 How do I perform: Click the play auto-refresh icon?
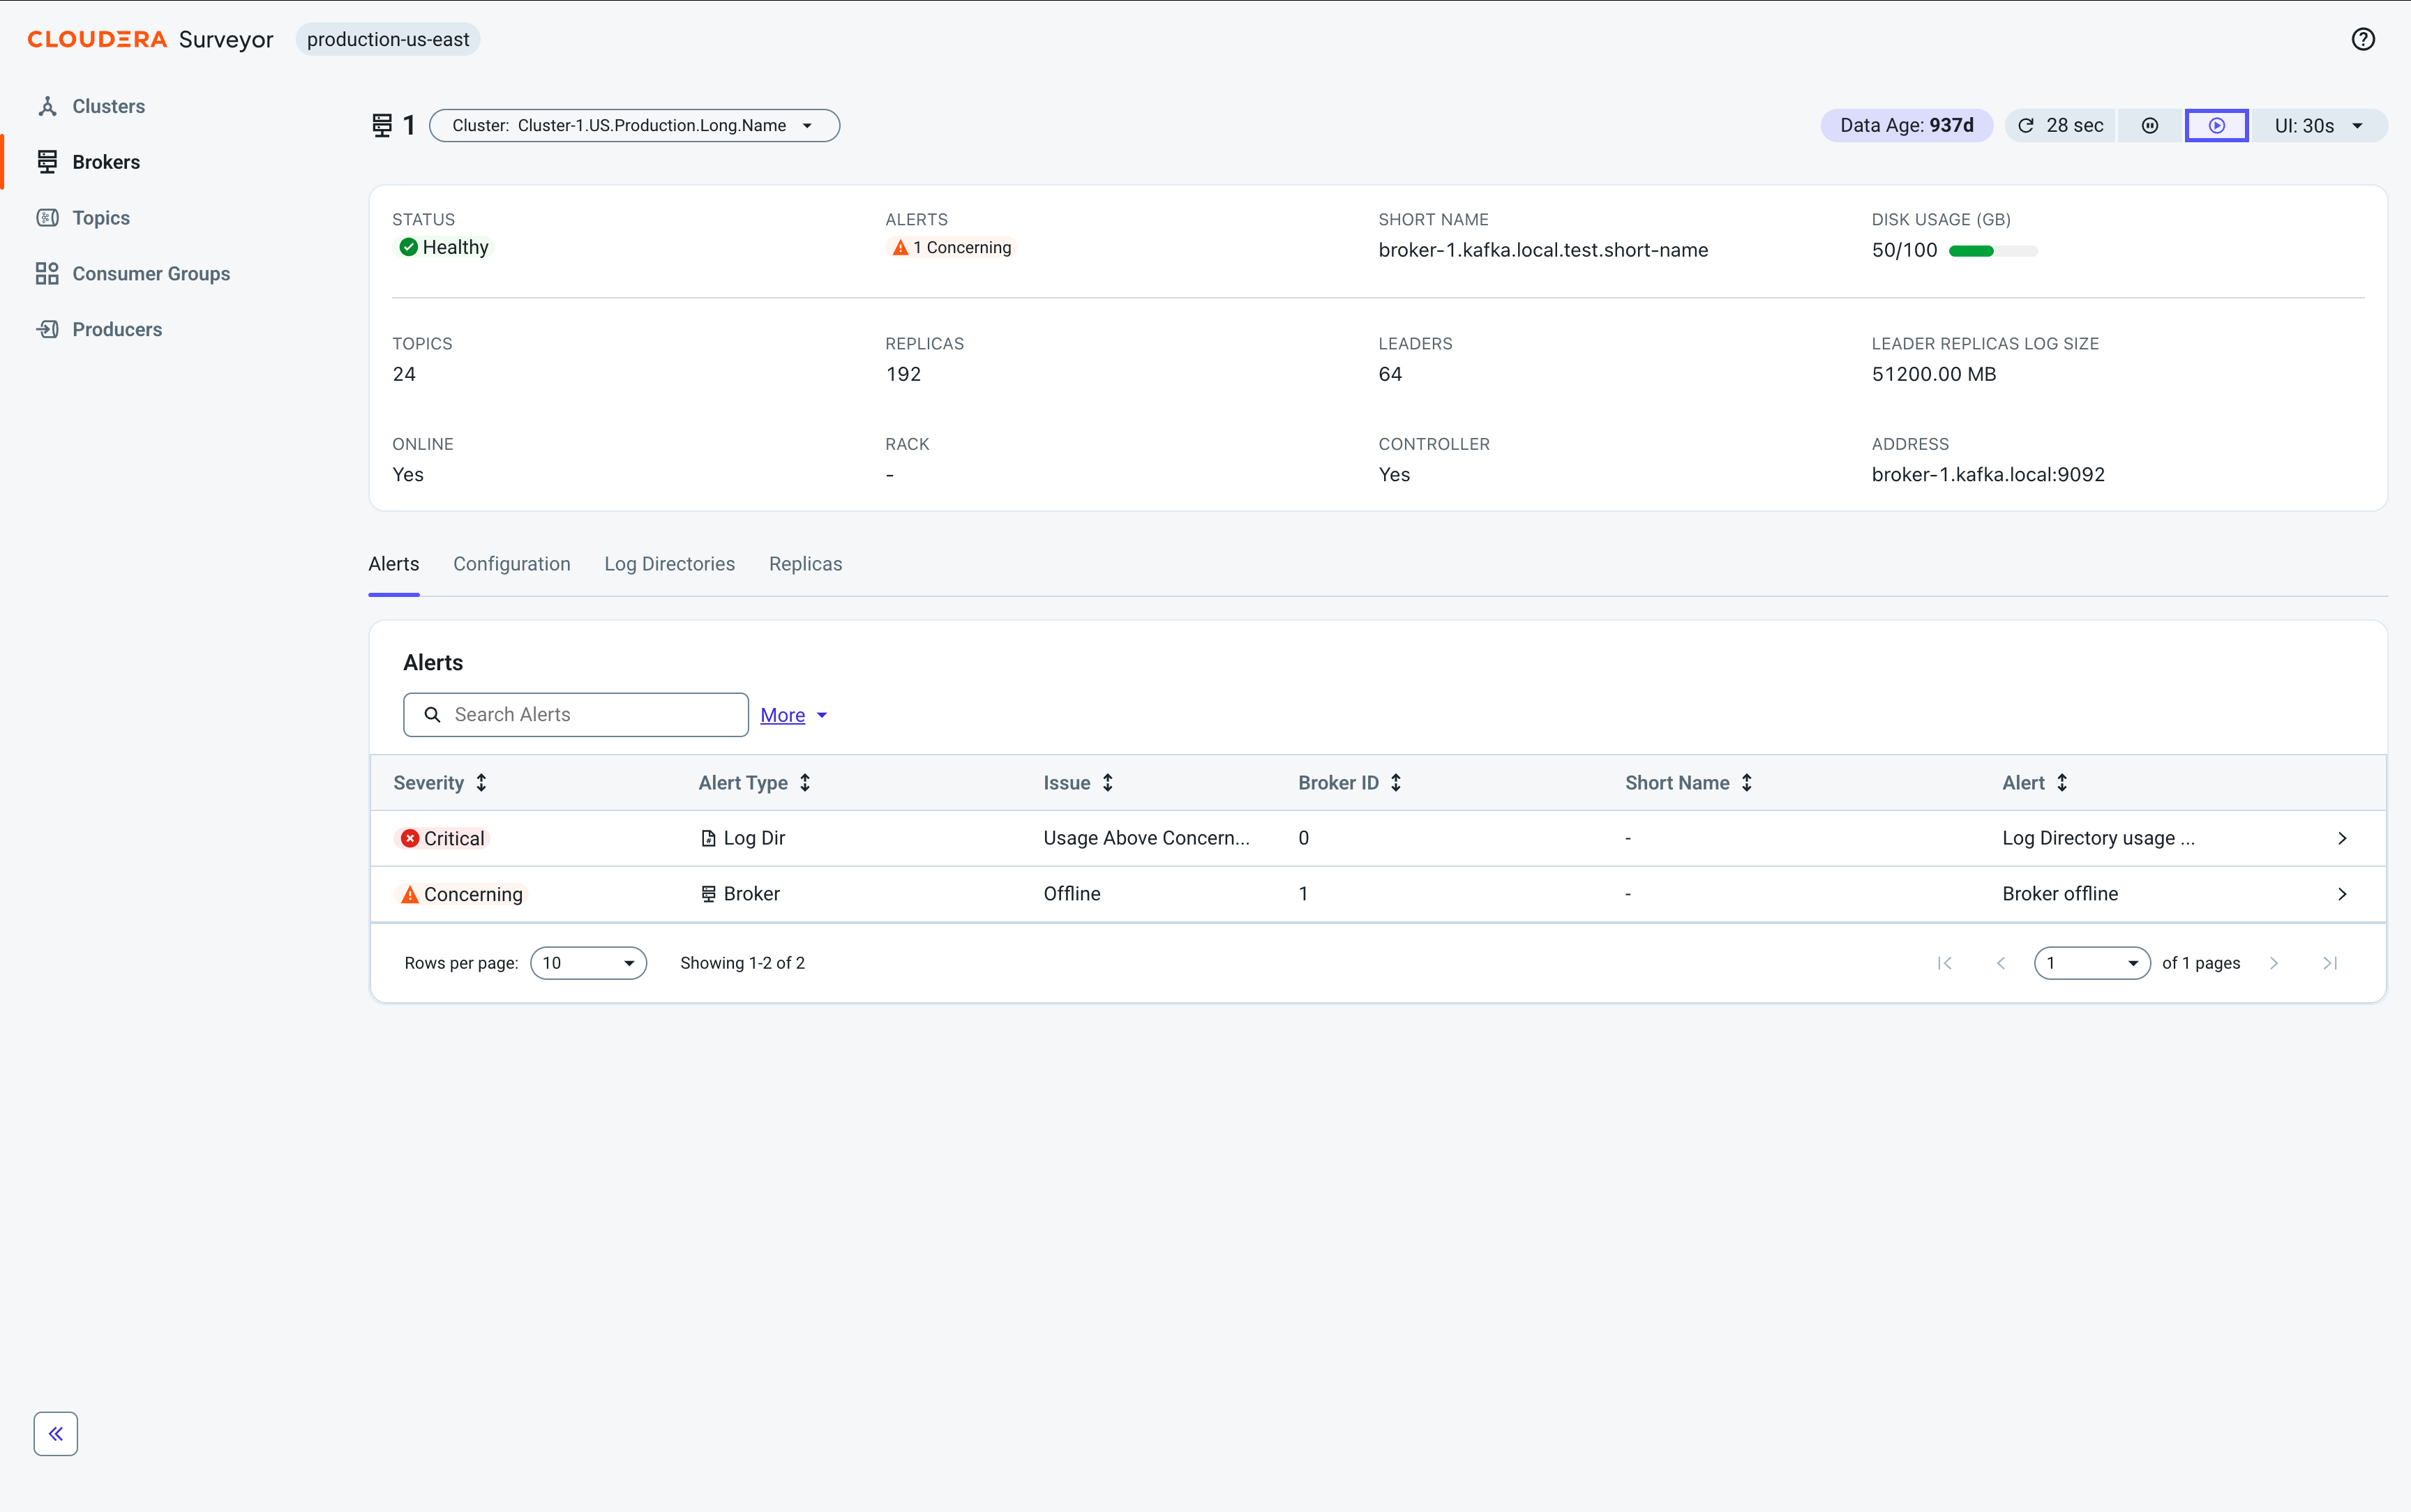pos(2216,126)
